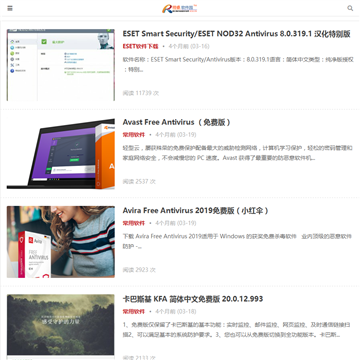The width and height of the screenshot is (360, 360).
Task: Open the Avira Free Antivirus 2019免费版 title
Action: tap(196, 211)
